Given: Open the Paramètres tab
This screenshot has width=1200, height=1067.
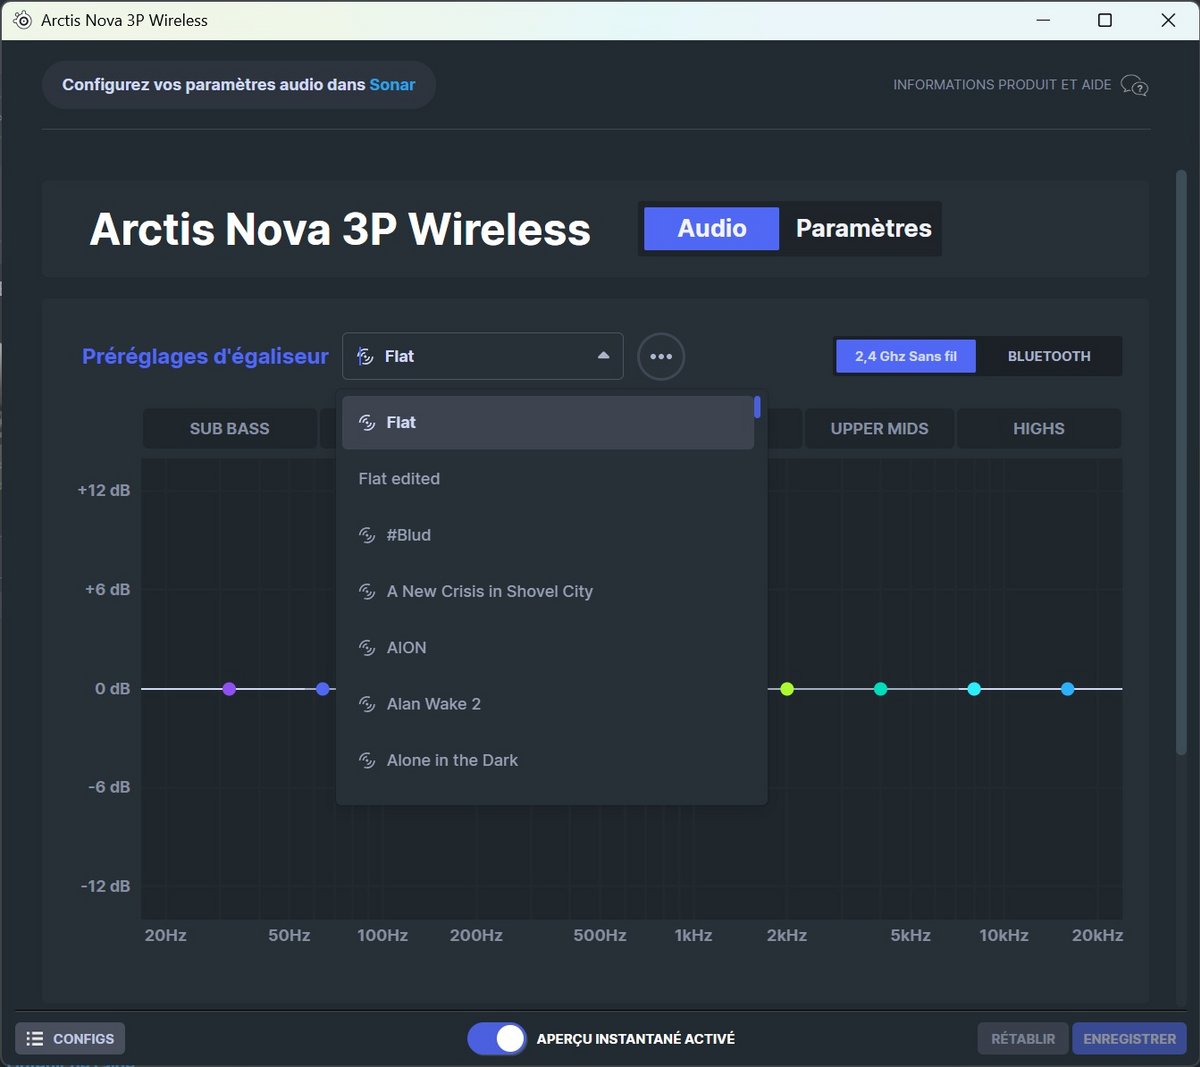Looking at the screenshot, I should (x=864, y=228).
